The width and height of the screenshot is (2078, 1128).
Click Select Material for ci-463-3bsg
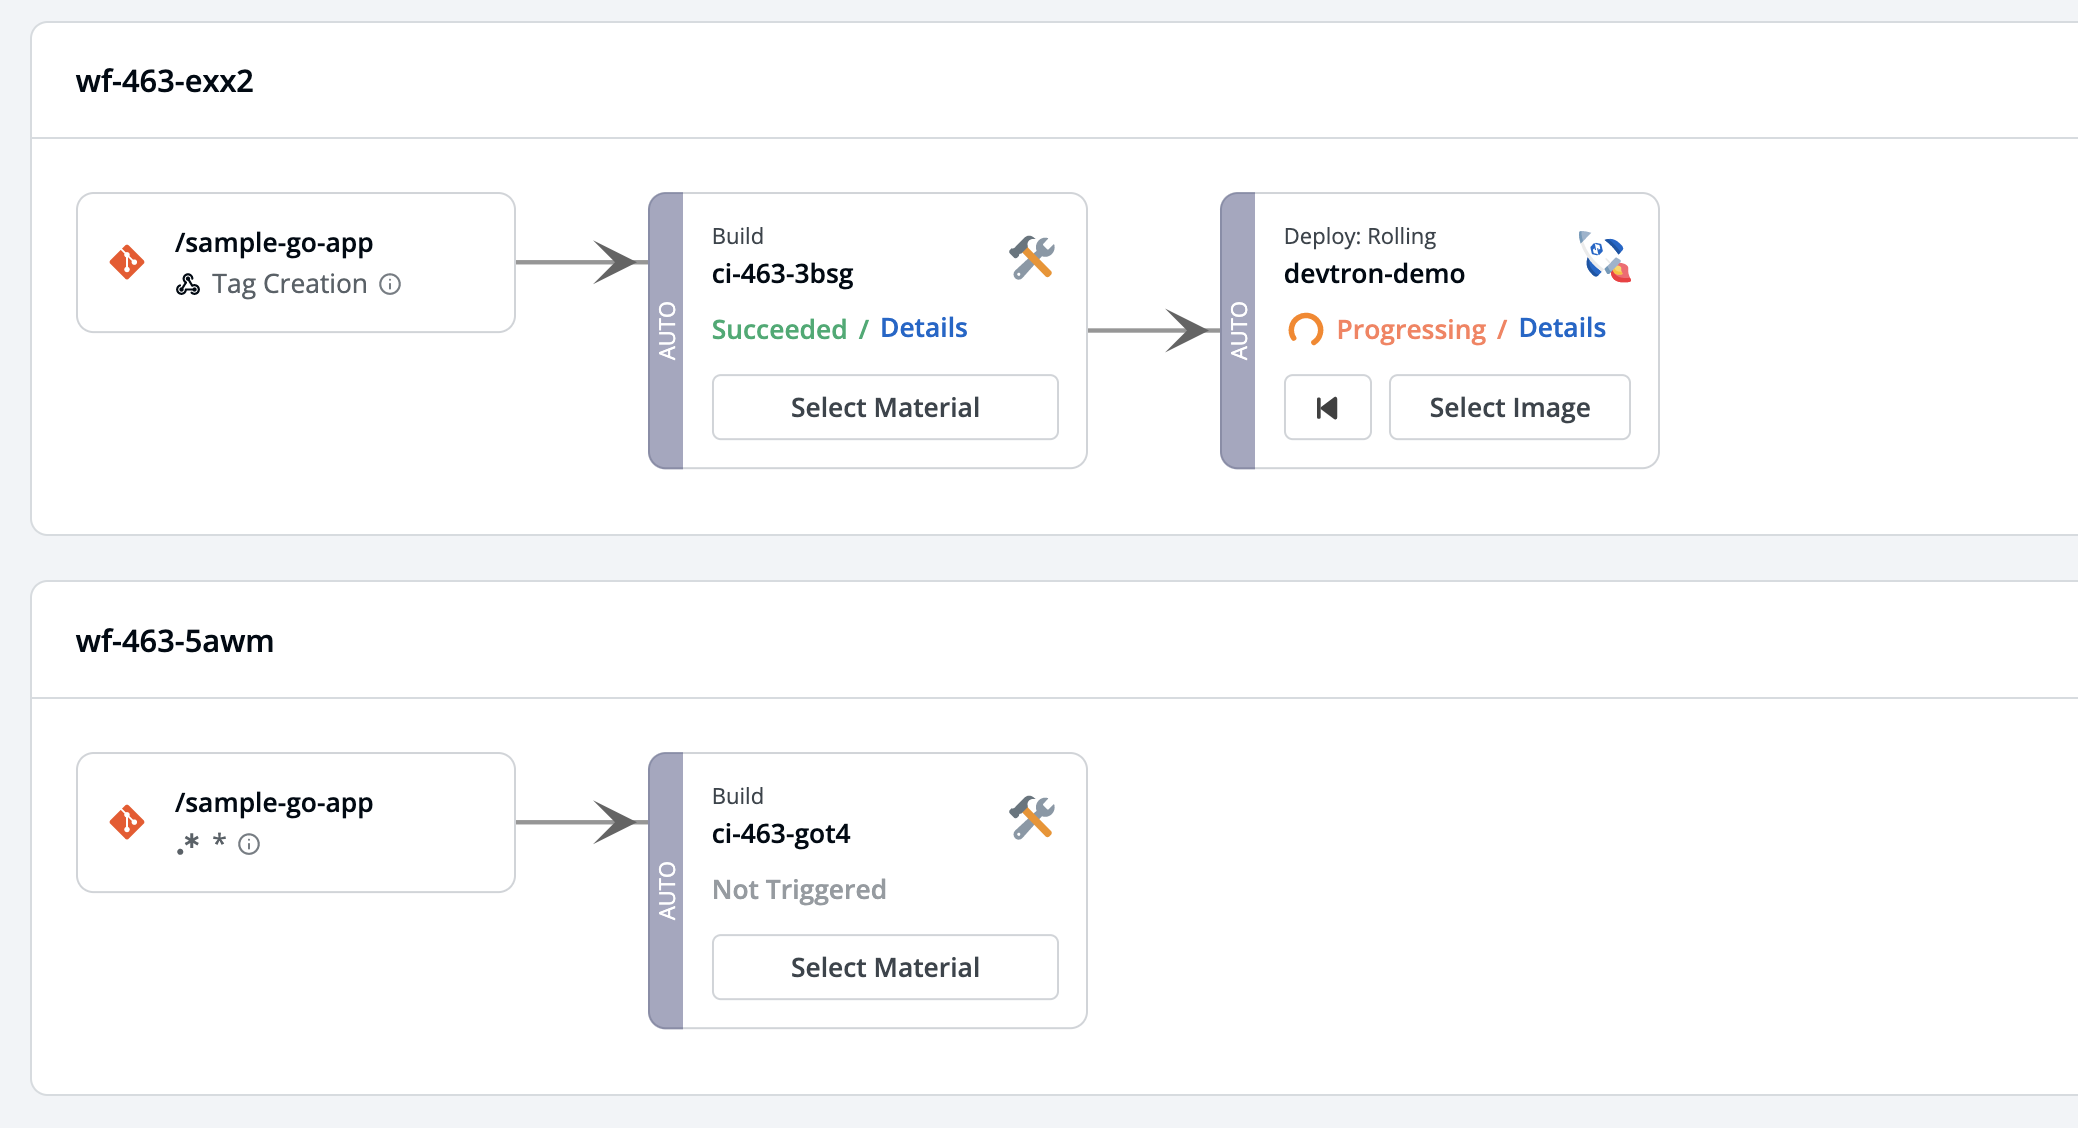884,408
